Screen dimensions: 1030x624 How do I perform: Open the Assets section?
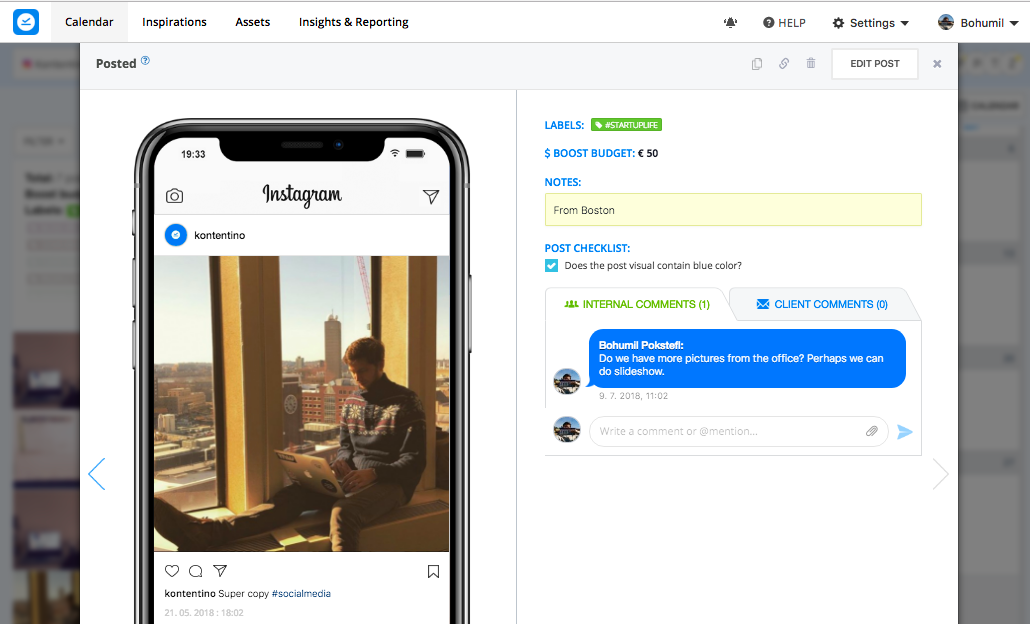(x=252, y=22)
